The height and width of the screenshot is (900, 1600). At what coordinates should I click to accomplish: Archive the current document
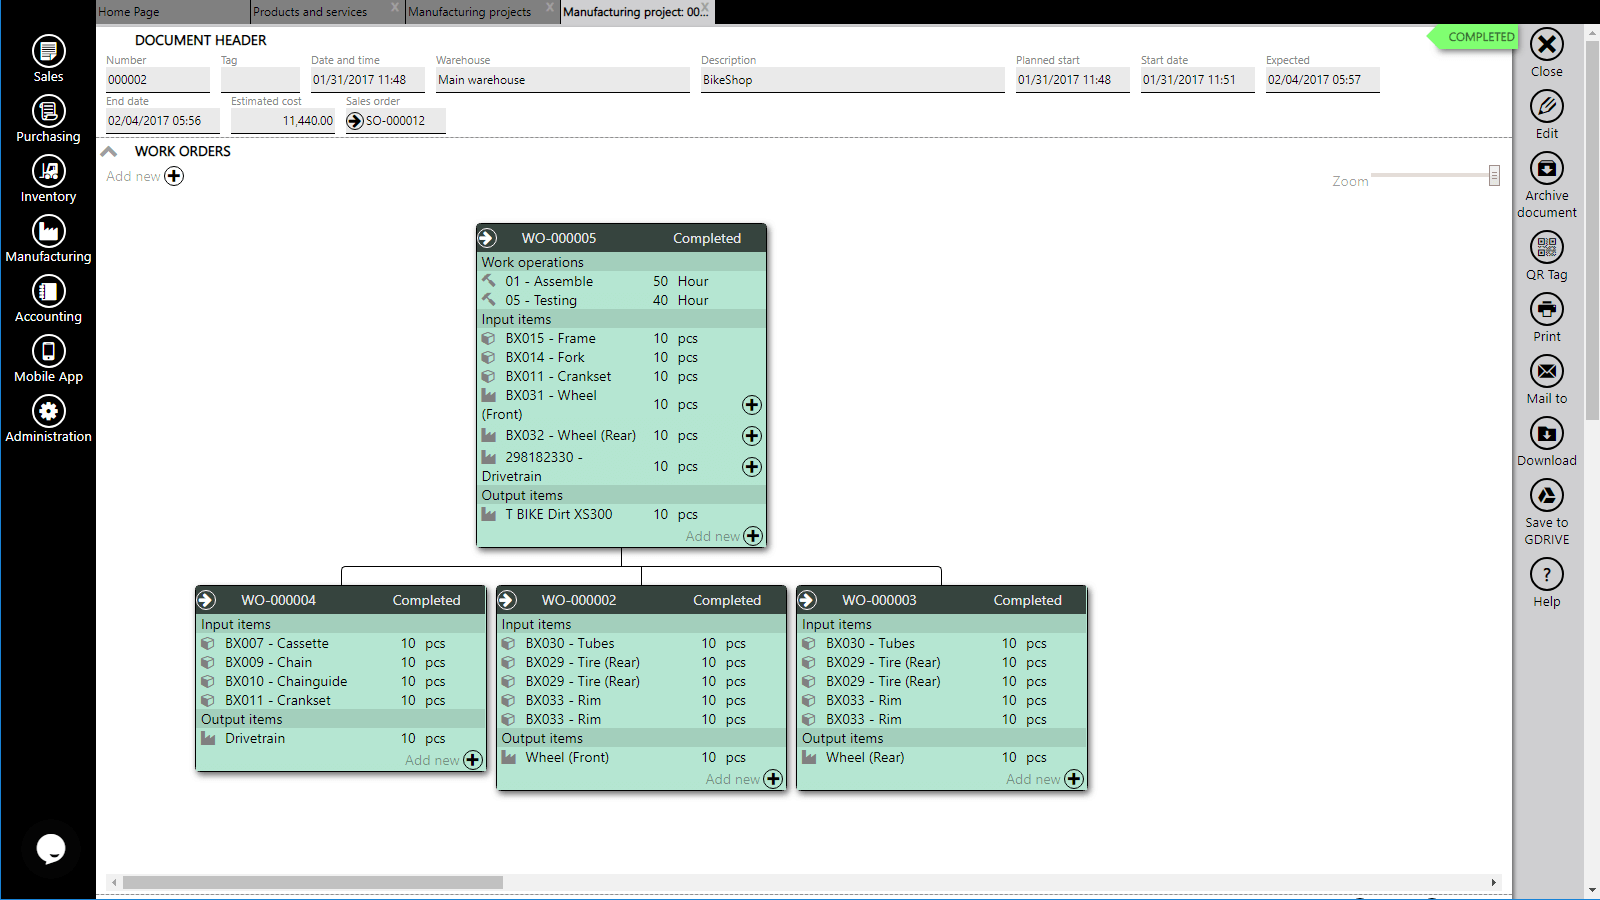[1546, 168]
